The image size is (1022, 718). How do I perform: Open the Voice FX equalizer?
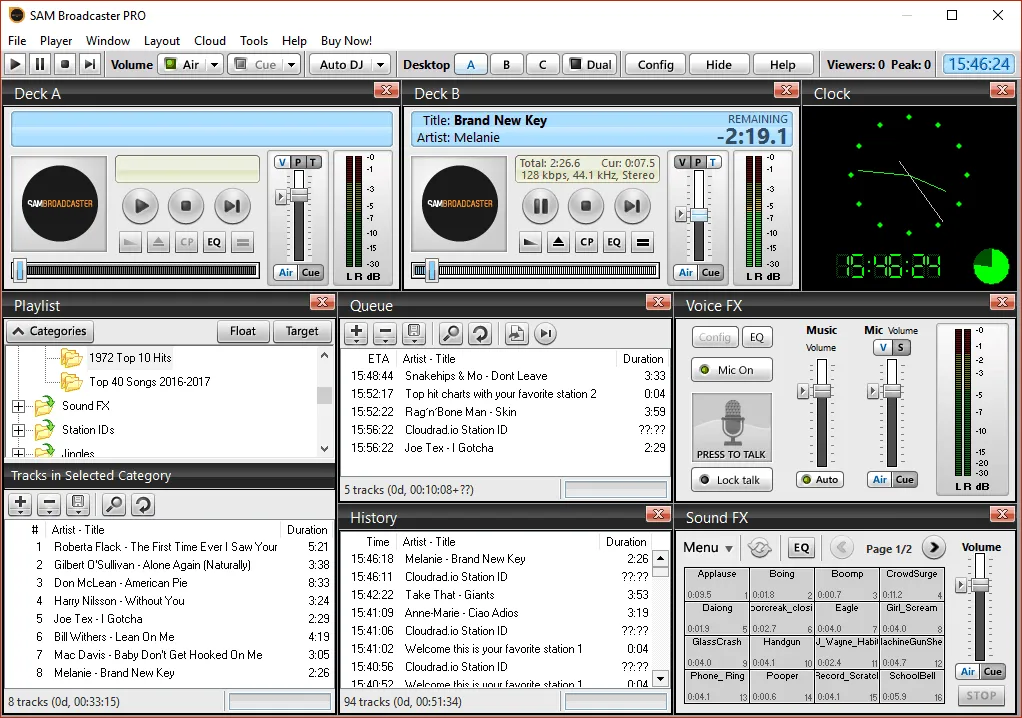pos(758,336)
